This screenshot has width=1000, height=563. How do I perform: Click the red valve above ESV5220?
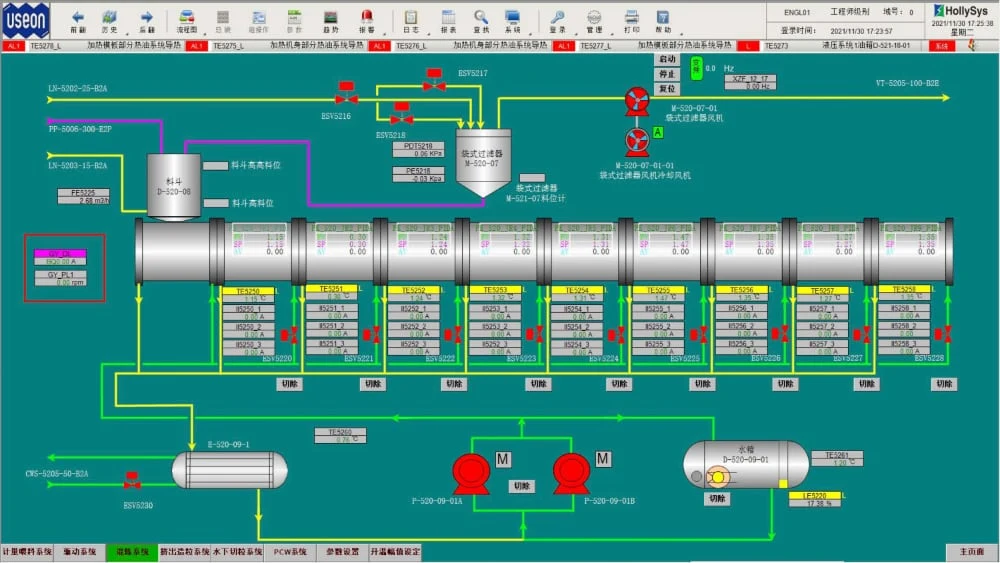point(289,334)
